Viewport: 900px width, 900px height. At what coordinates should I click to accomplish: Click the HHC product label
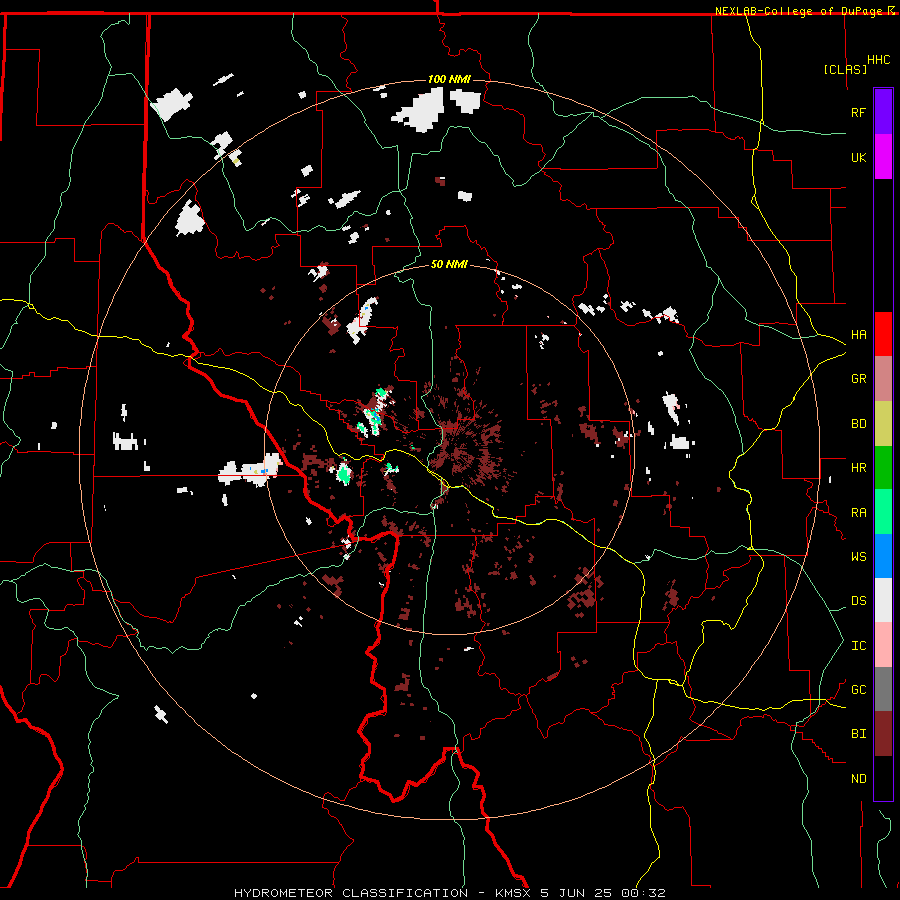click(879, 60)
